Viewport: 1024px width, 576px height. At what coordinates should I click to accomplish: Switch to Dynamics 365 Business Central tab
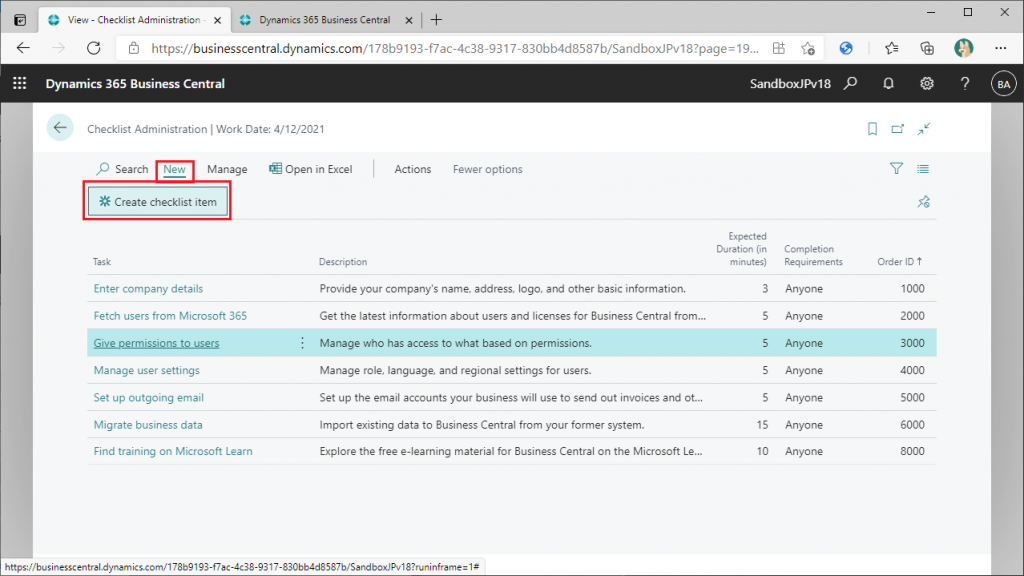[325, 20]
